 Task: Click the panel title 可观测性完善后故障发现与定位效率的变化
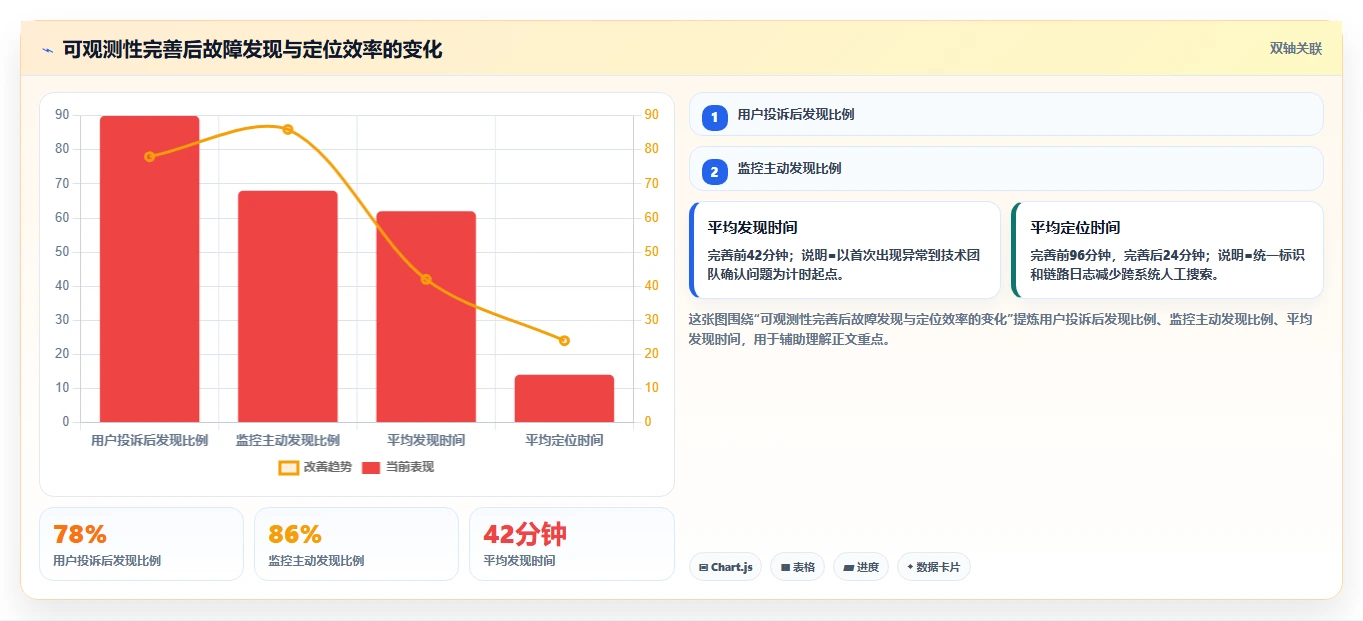252,49
